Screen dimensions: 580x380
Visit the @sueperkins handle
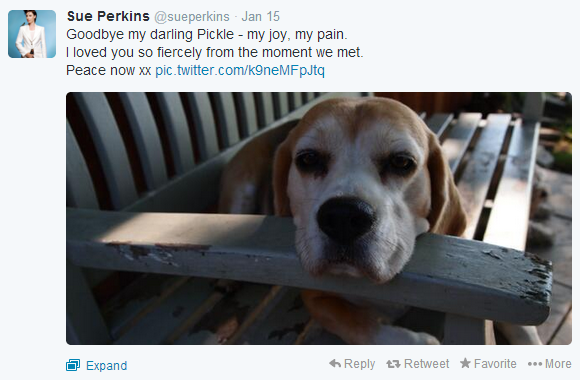[192, 17]
